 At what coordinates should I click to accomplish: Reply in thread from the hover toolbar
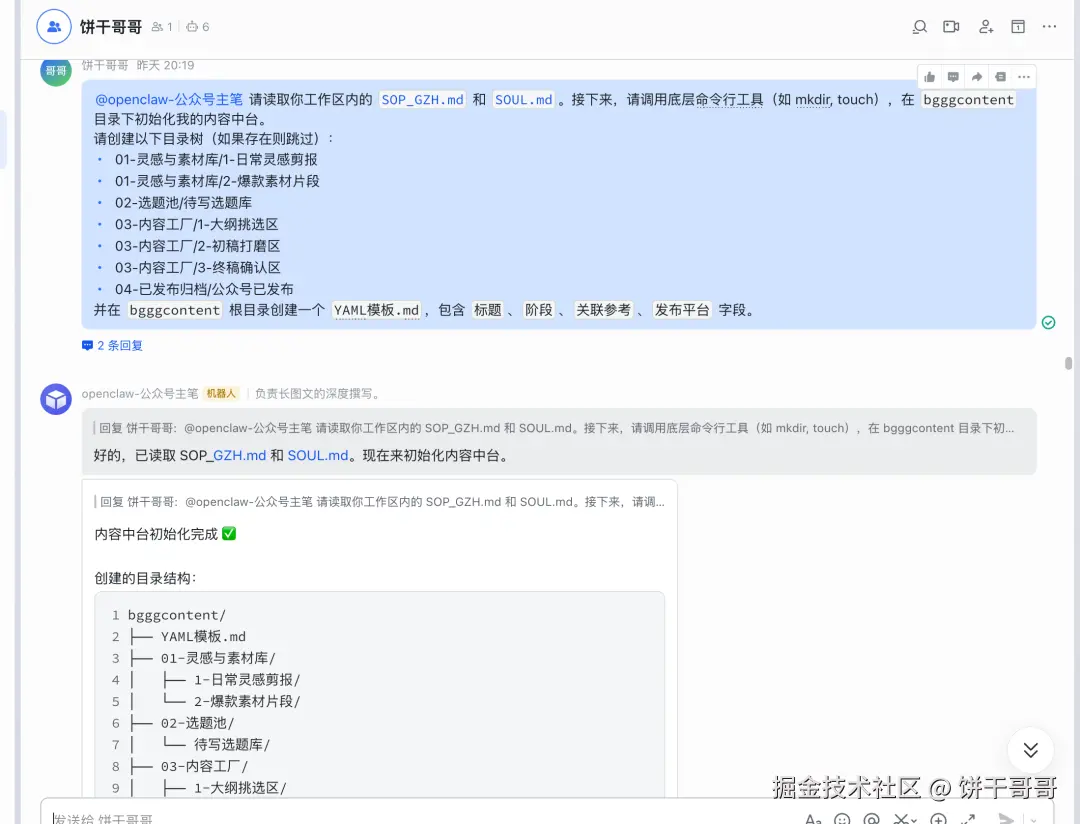(953, 77)
